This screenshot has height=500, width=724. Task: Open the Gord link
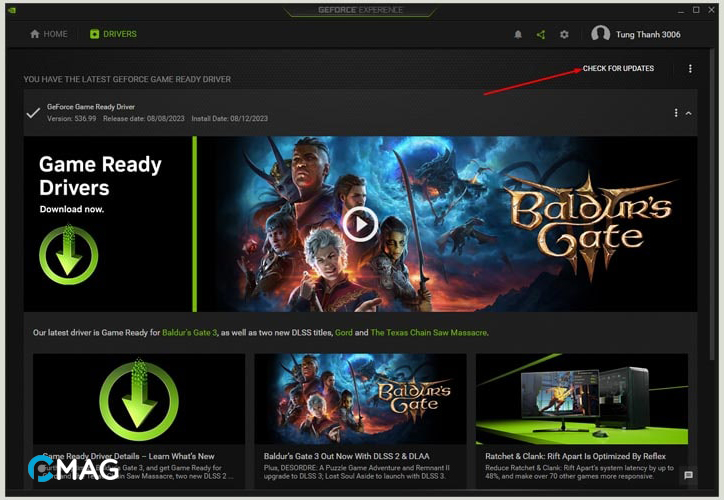point(344,332)
